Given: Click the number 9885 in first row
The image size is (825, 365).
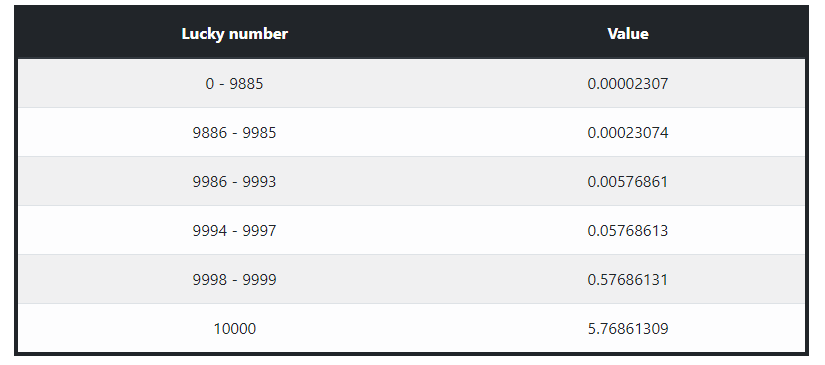Looking at the screenshot, I should tap(246, 84).
